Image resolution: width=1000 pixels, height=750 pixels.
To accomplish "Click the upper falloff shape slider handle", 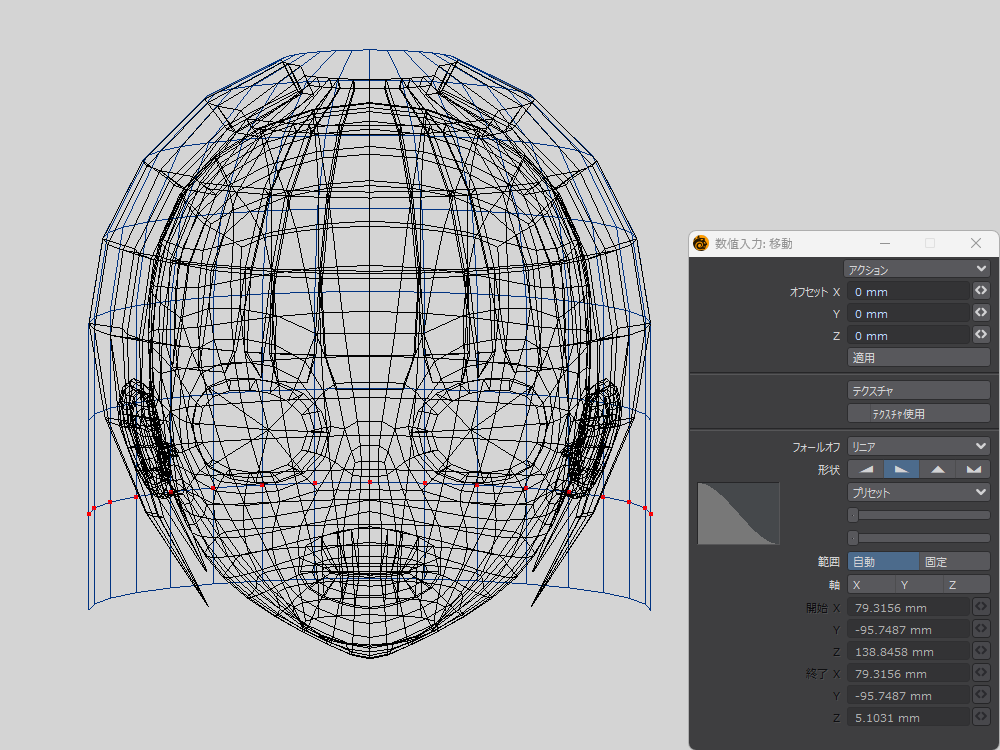I will pos(853,515).
